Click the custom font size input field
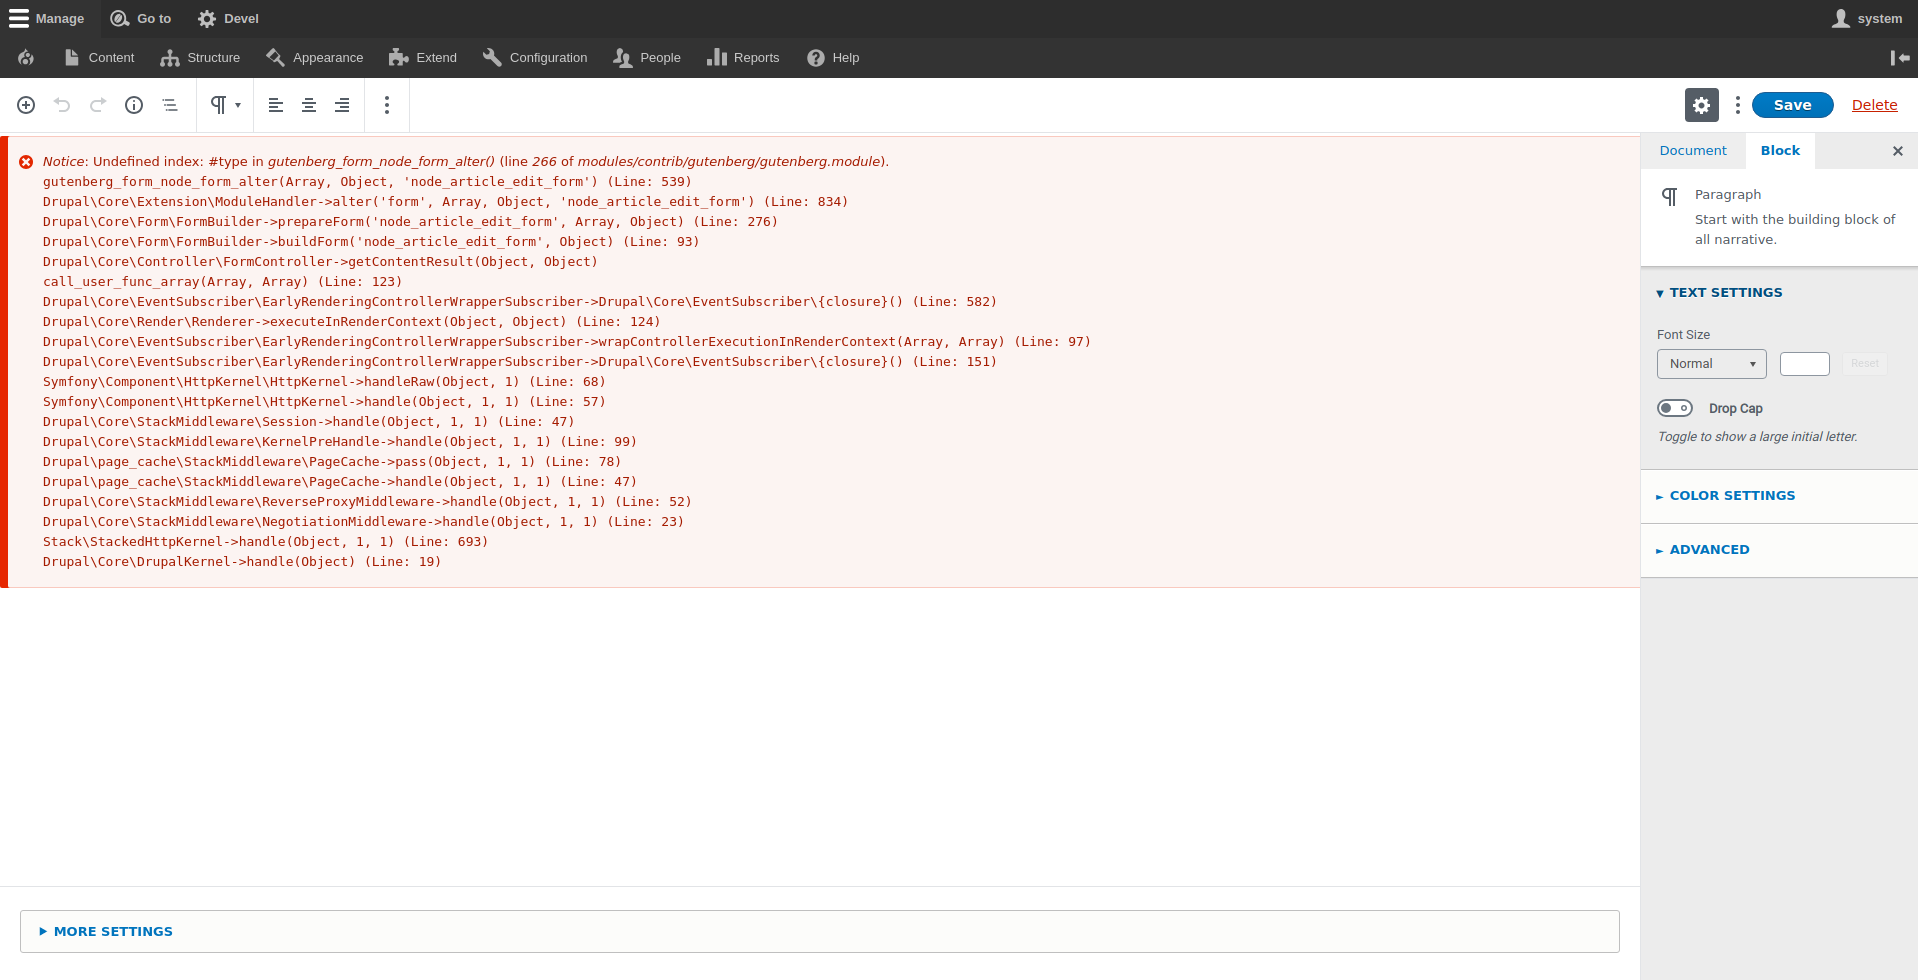This screenshot has width=1918, height=980. (x=1804, y=364)
